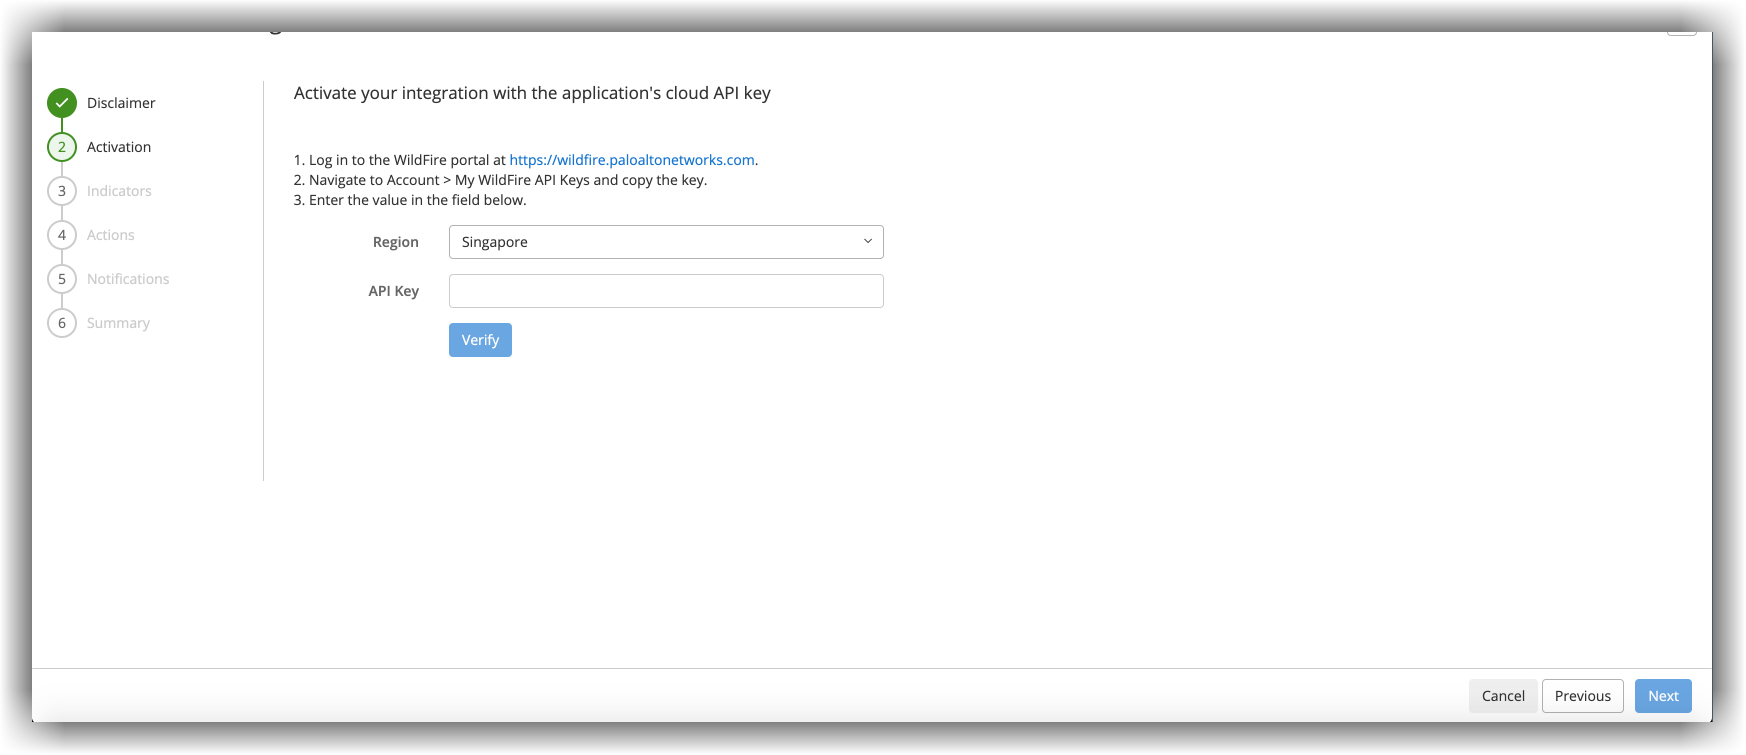This screenshot has height=755, width=1746.
Task: Open the Region dropdown showing Singapore
Action: pyautogui.click(x=650, y=242)
